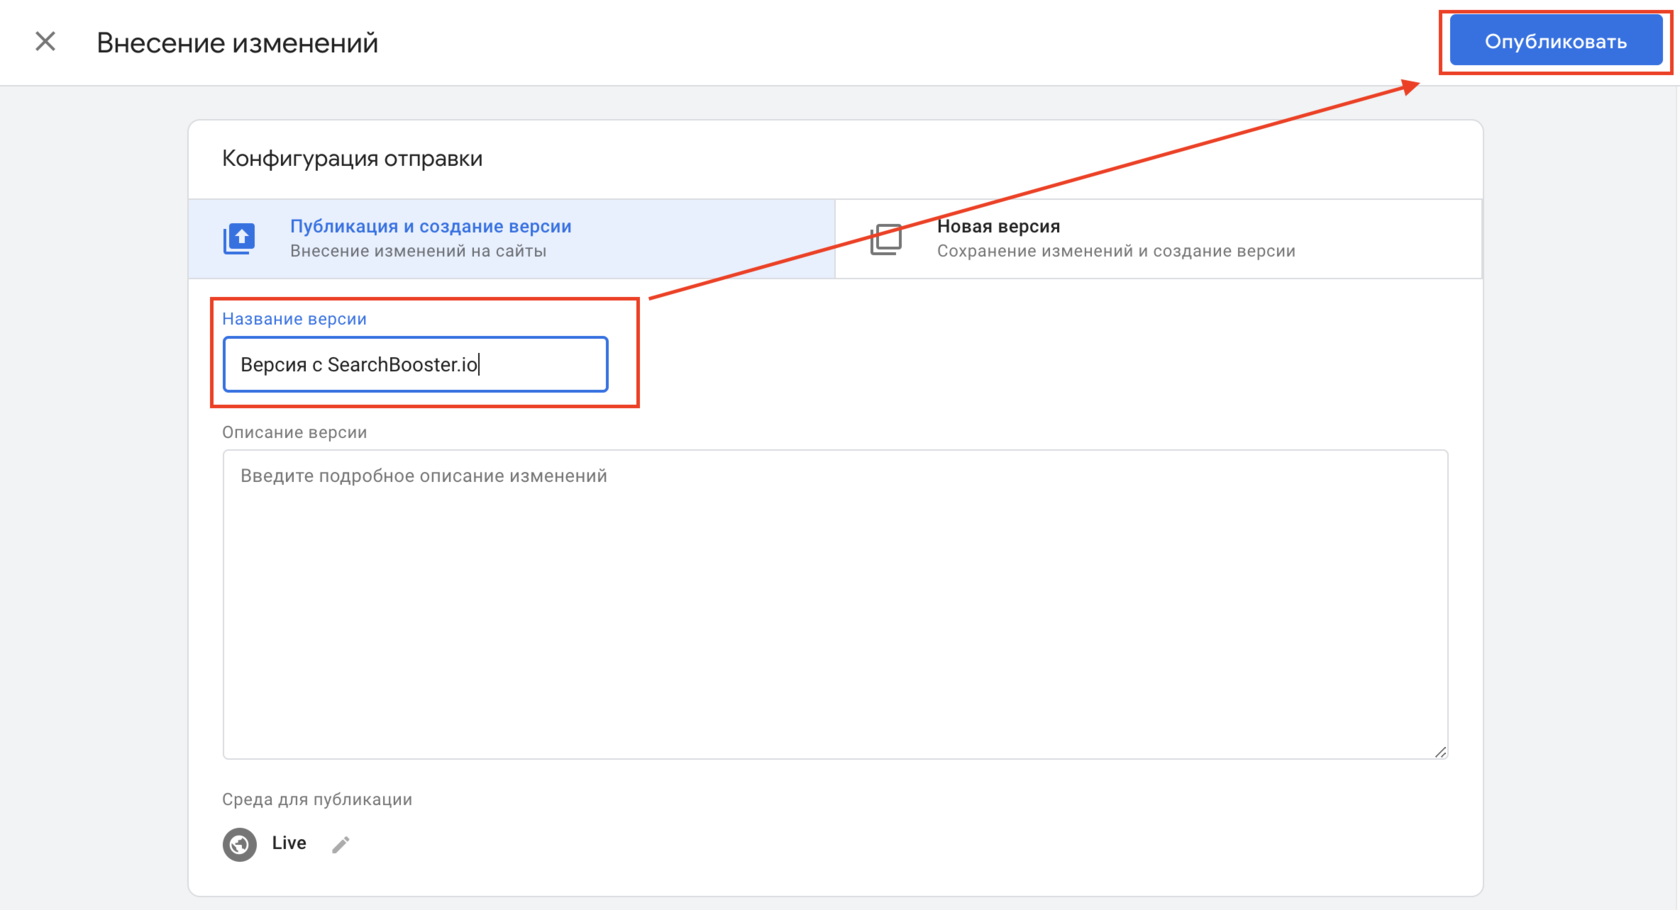The width and height of the screenshot is (1680, 910).
Task: Click the placeholder Введите подробное описание изменений
Action: (x=423, y=476)
